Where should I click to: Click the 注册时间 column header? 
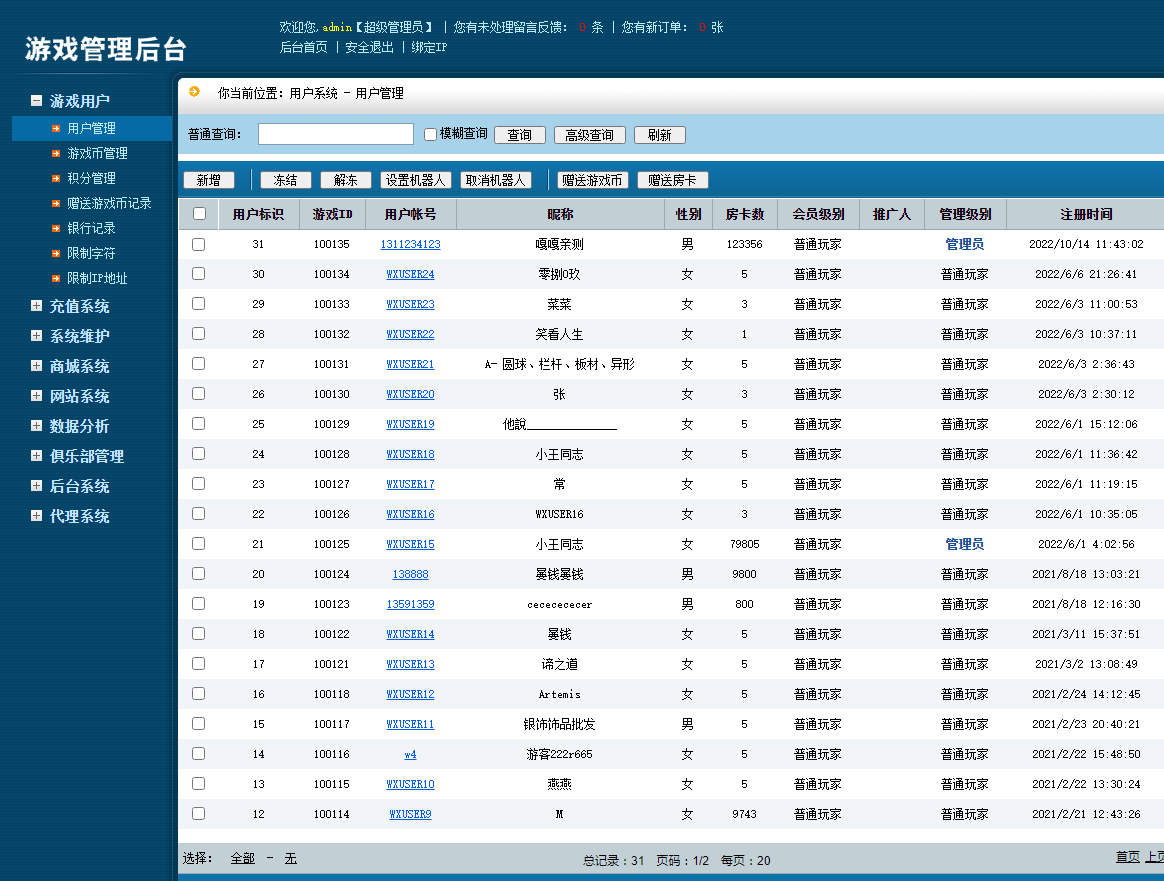tap(1086, 214)
